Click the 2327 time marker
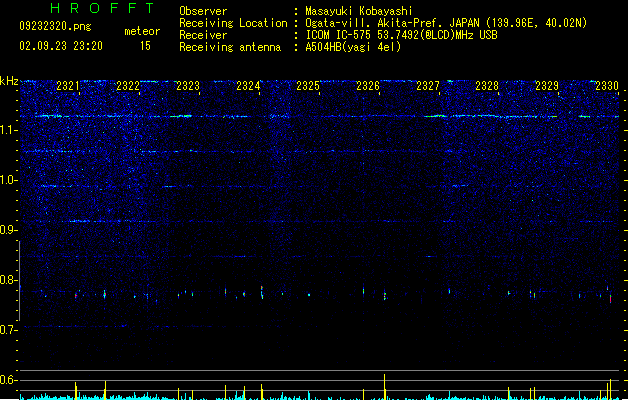The image size is (629, 400). [428, 86]
